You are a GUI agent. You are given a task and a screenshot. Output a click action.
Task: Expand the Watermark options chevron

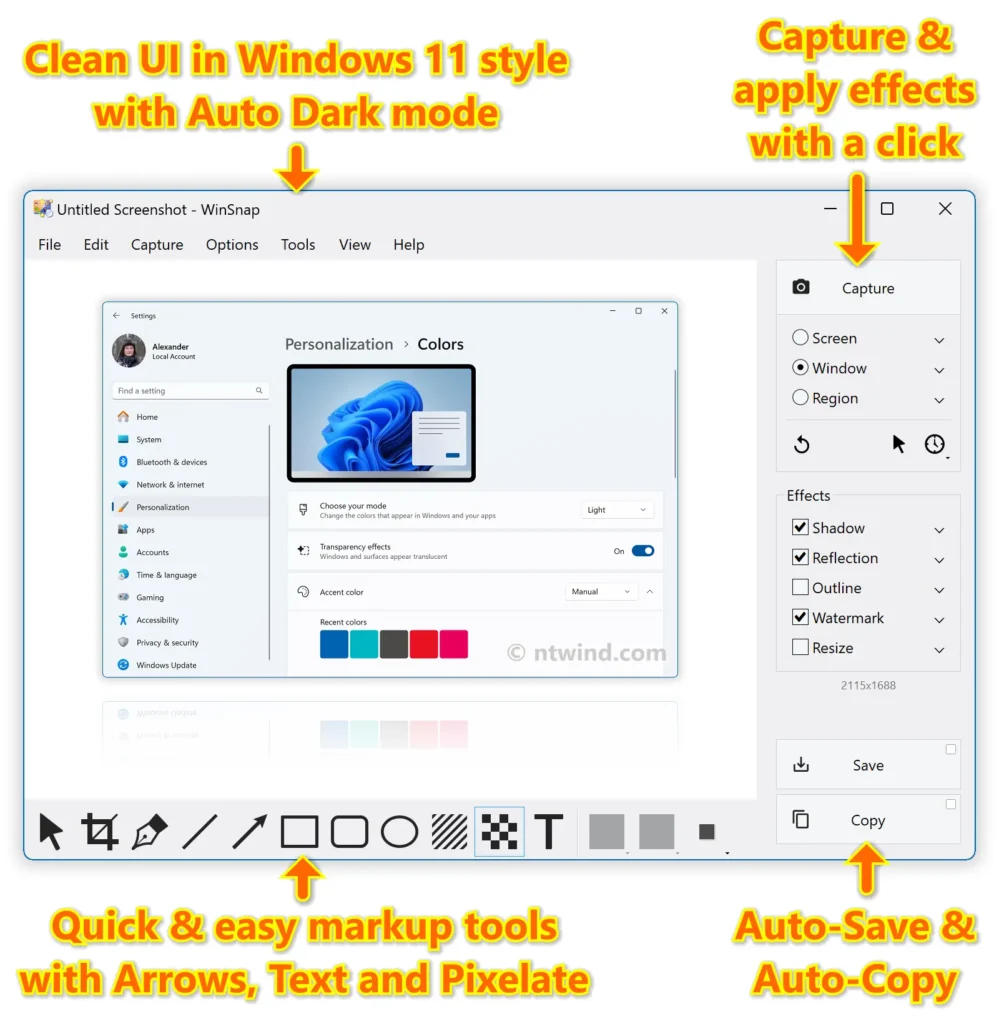[x=939, y=619]
